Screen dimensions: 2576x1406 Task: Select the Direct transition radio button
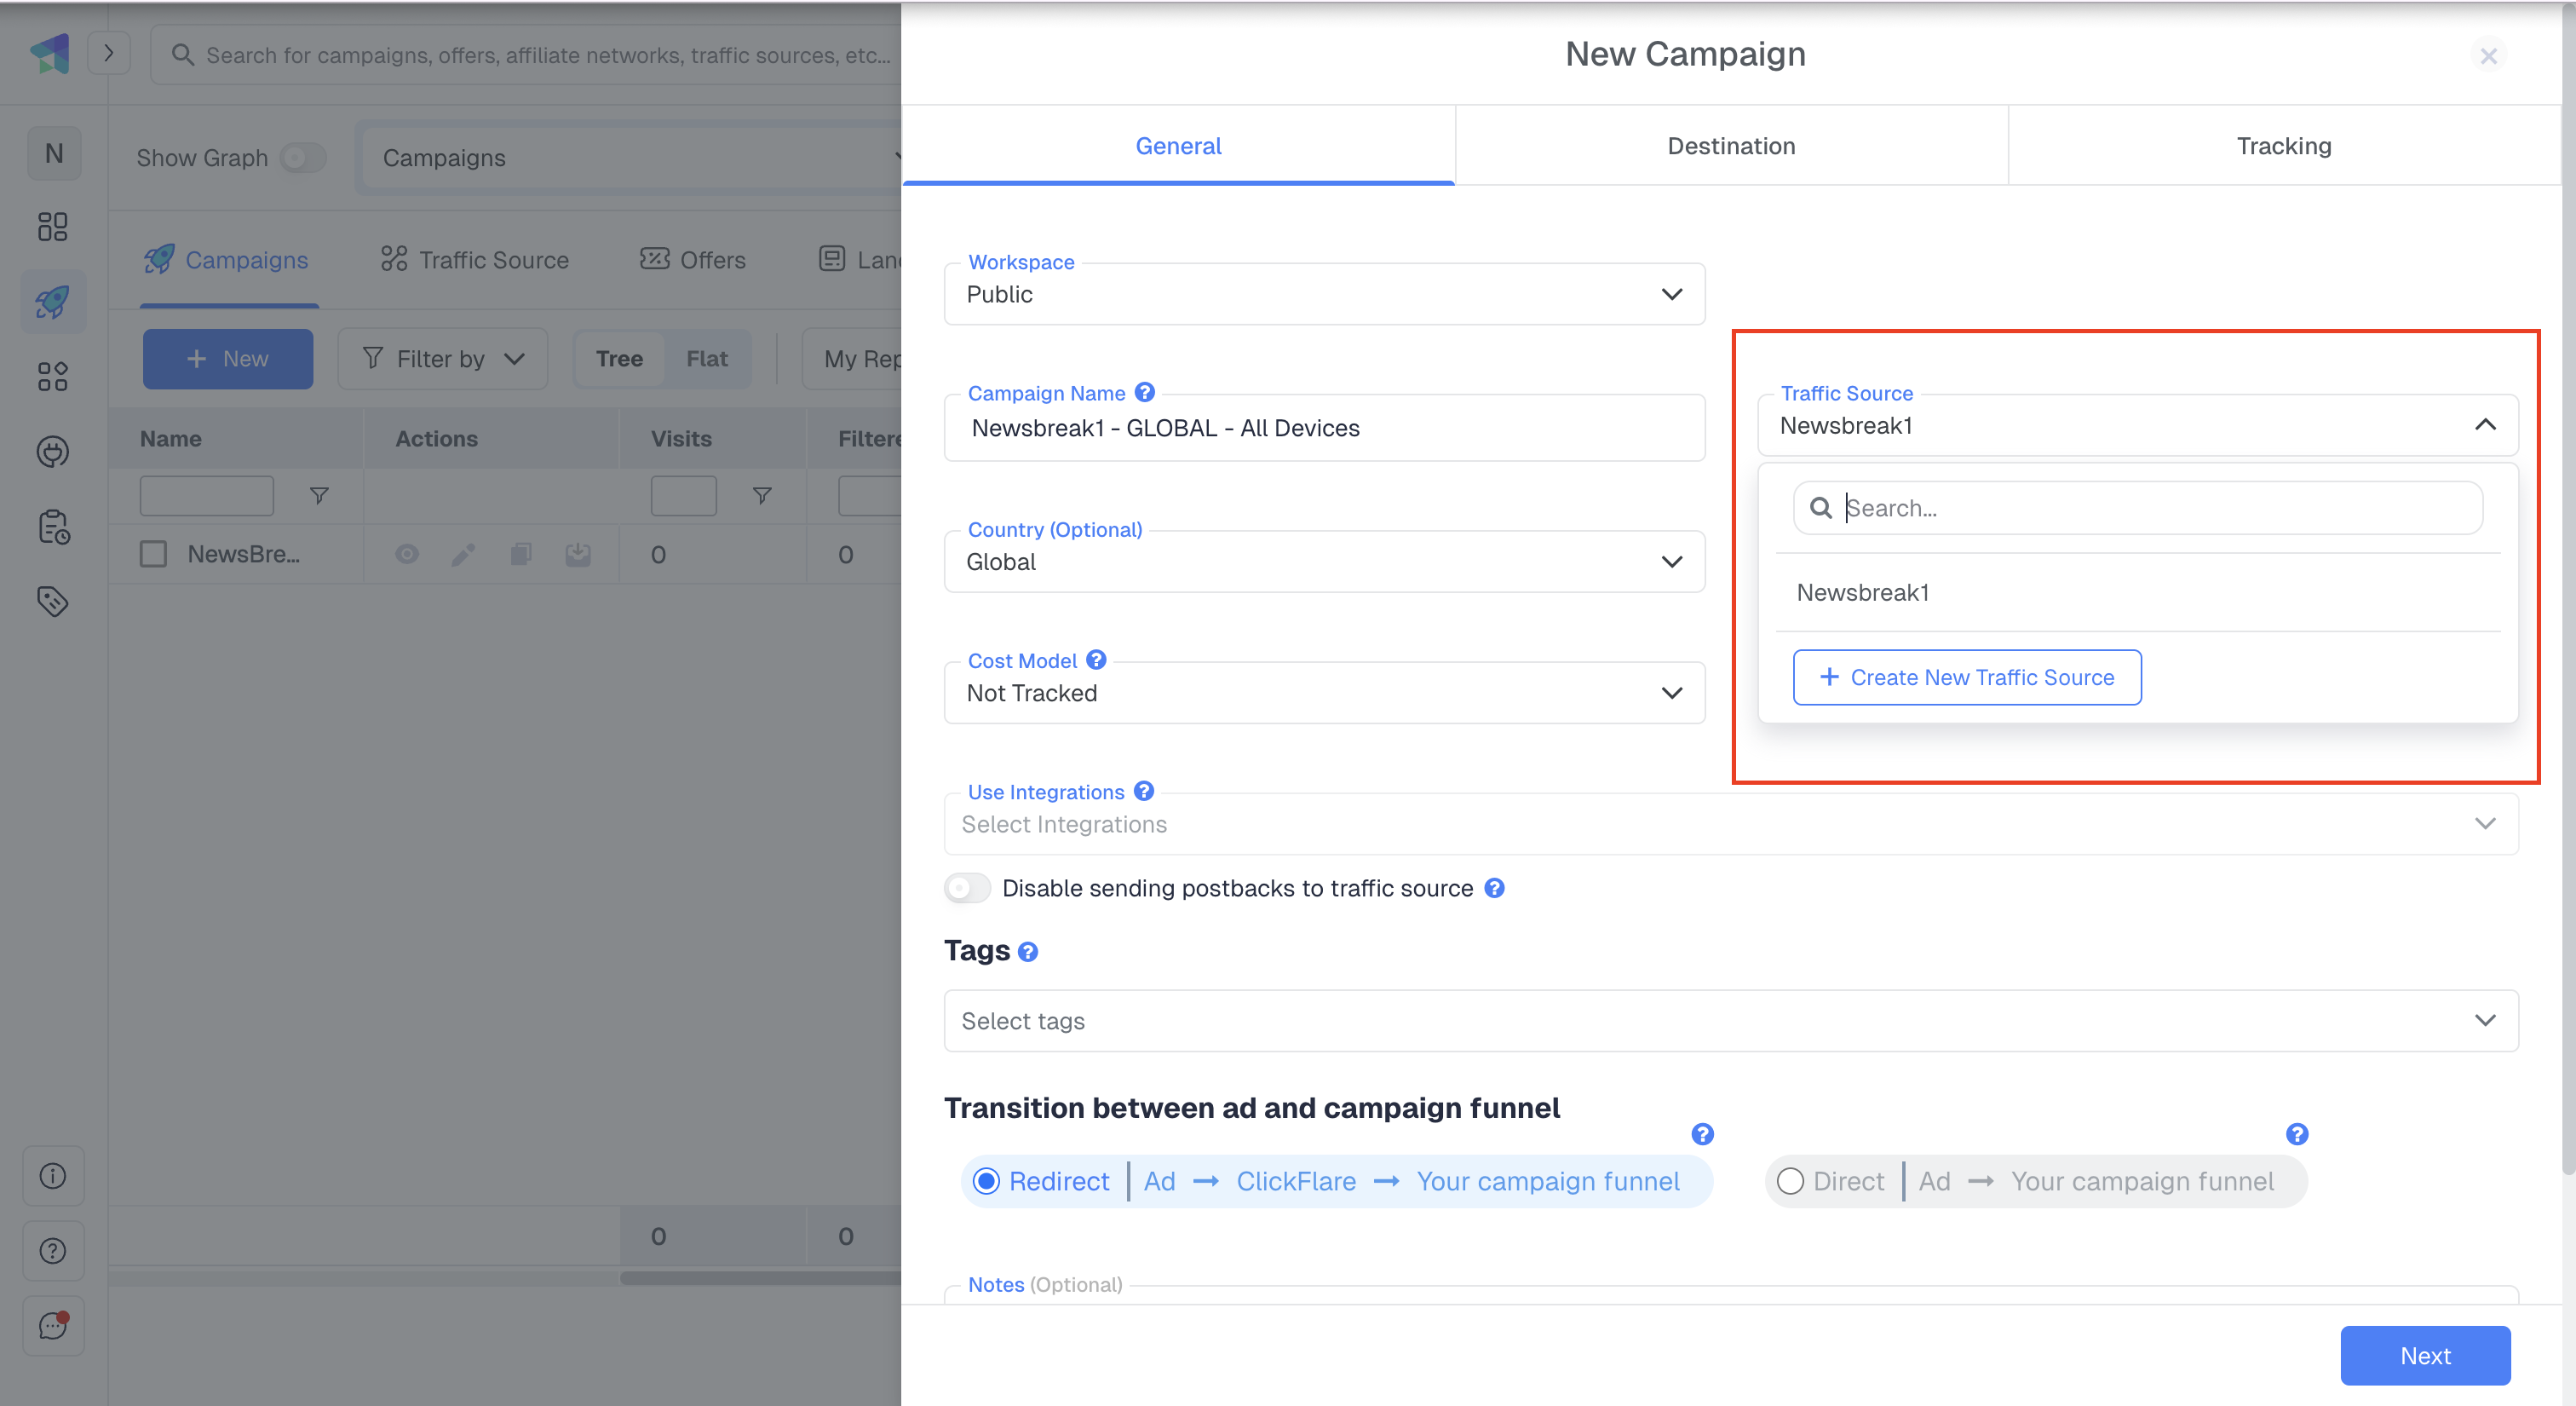[x=1790, y=1181]
